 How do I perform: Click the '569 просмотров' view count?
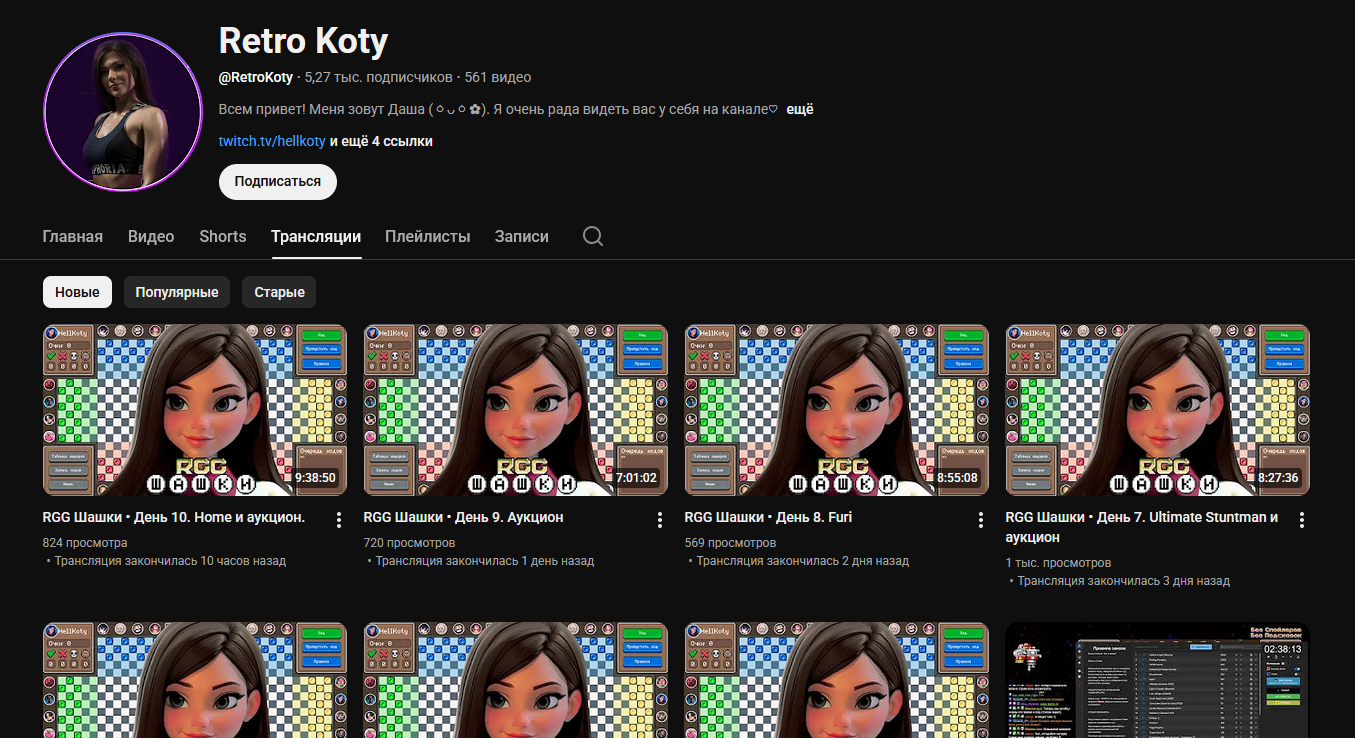coord(731,543)
